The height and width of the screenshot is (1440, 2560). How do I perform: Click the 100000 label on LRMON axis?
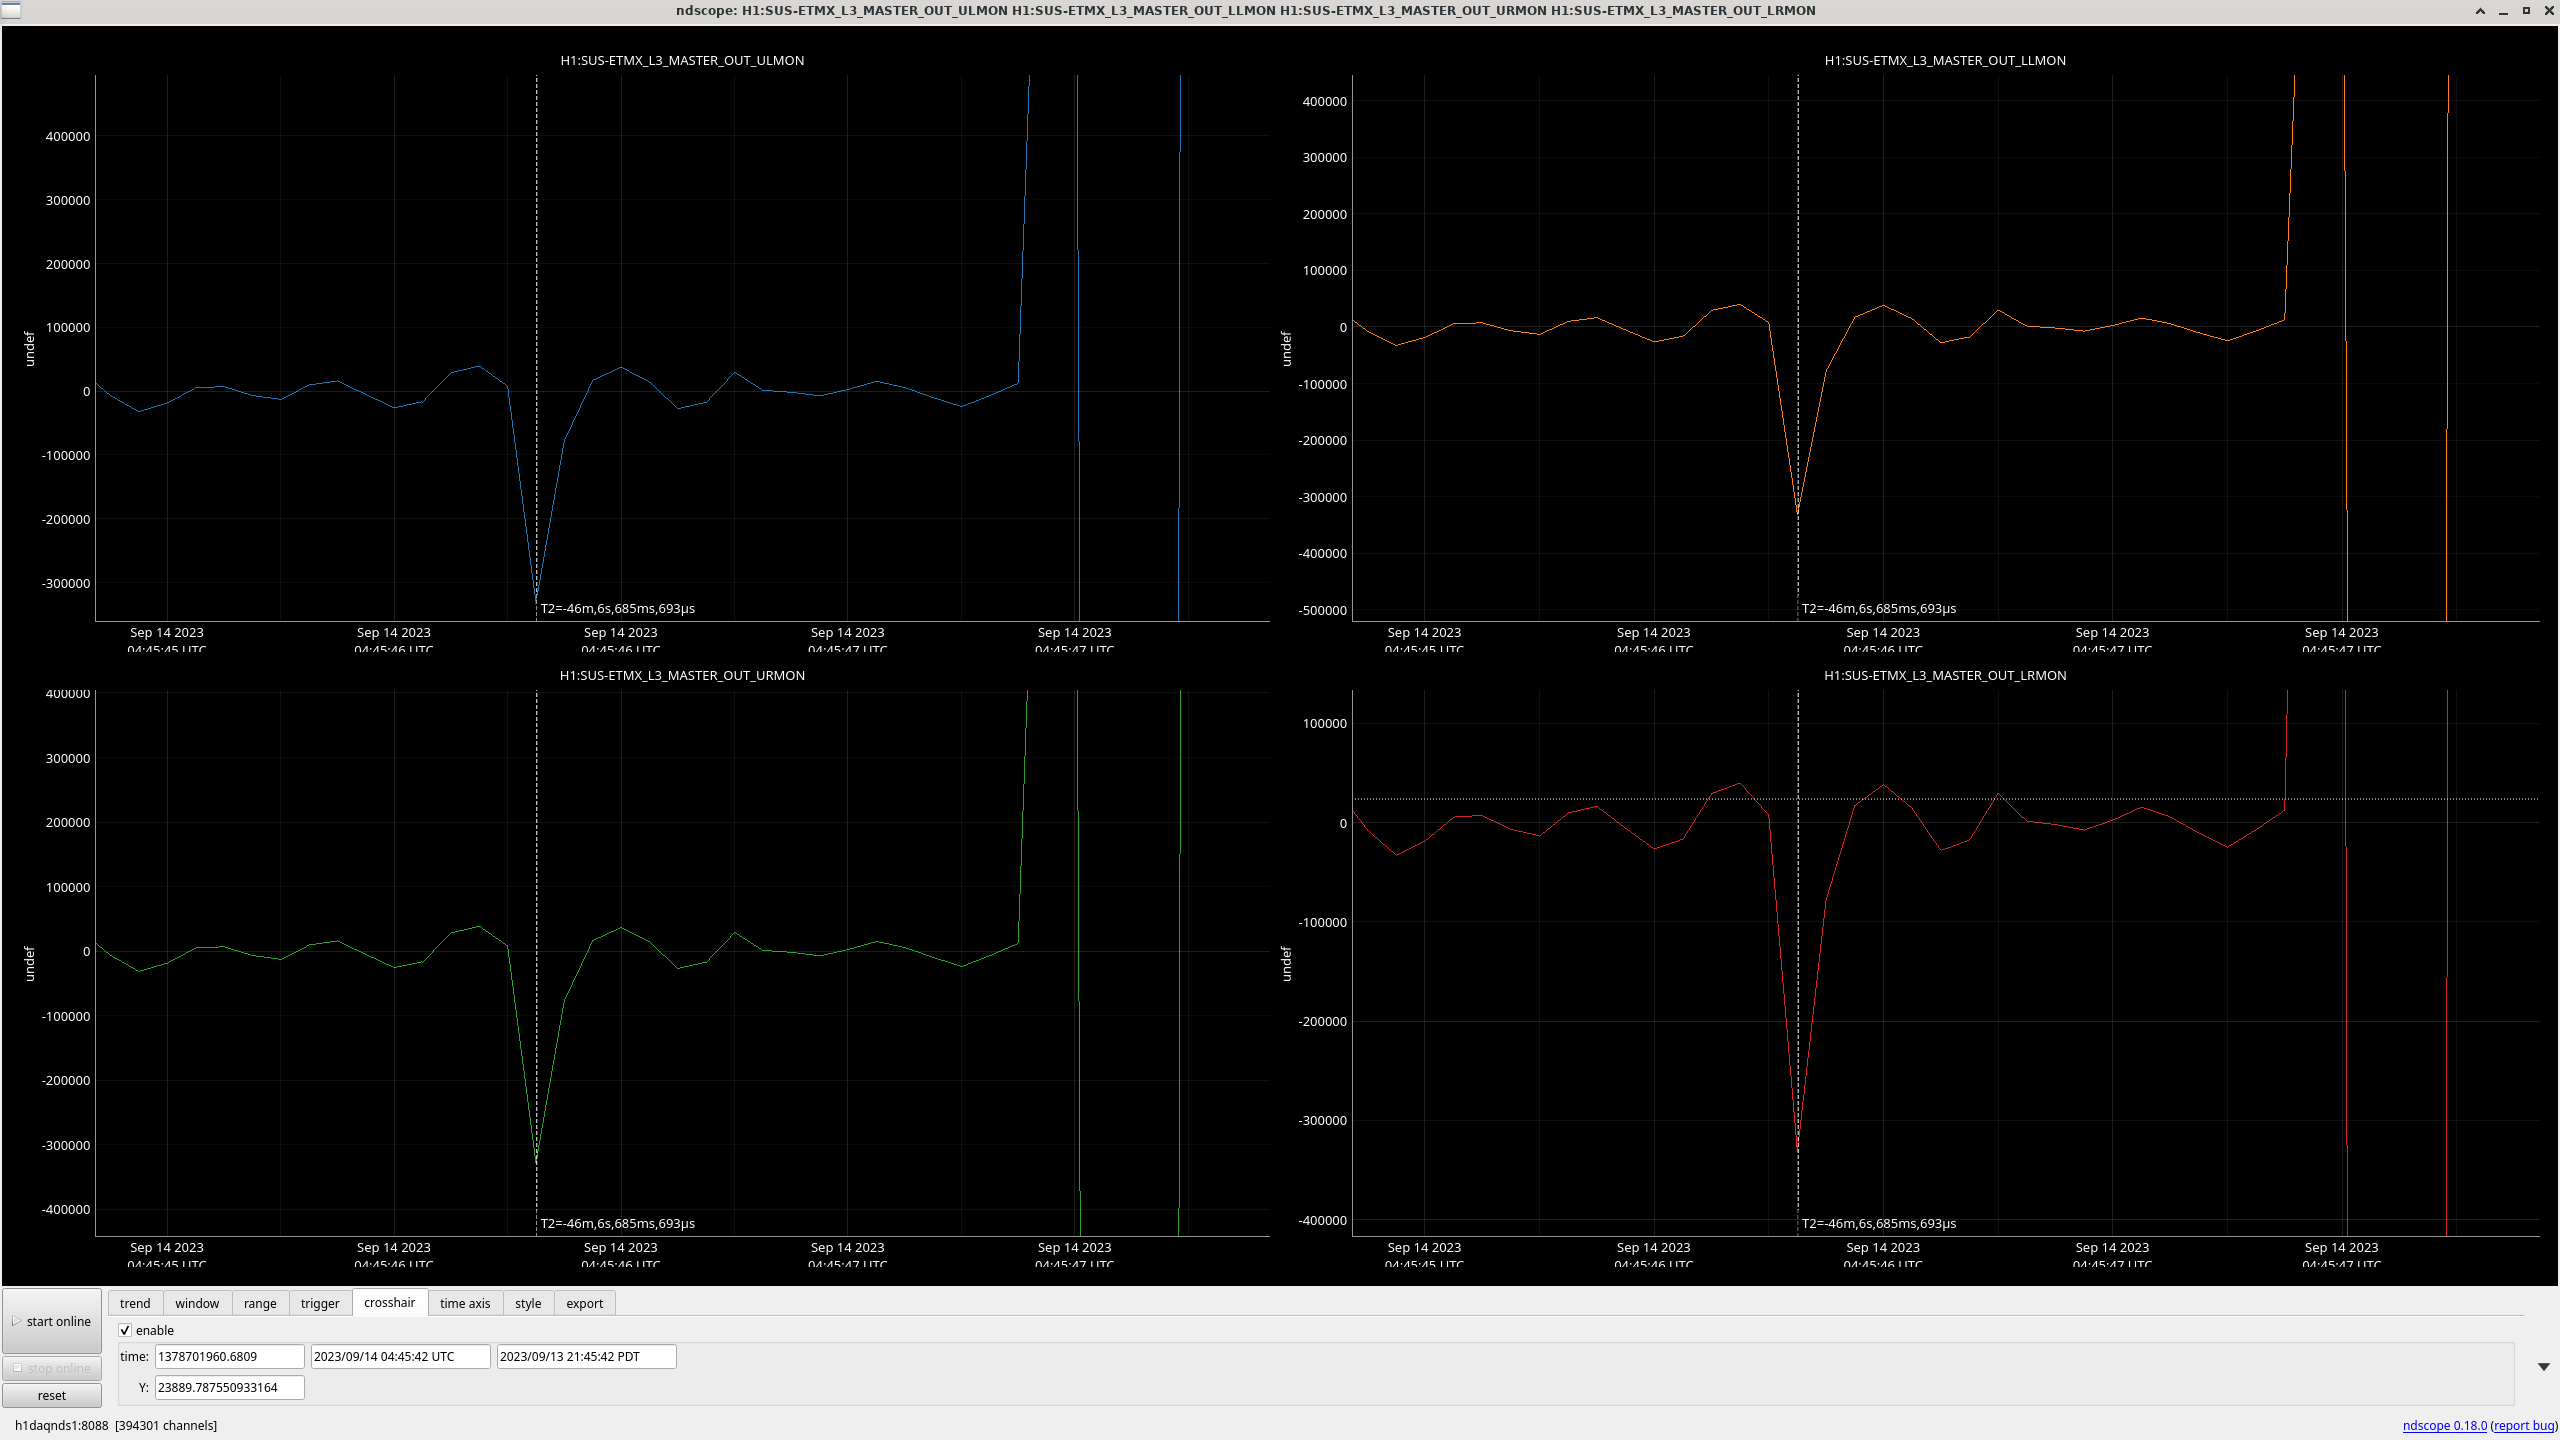point(1325,723)
